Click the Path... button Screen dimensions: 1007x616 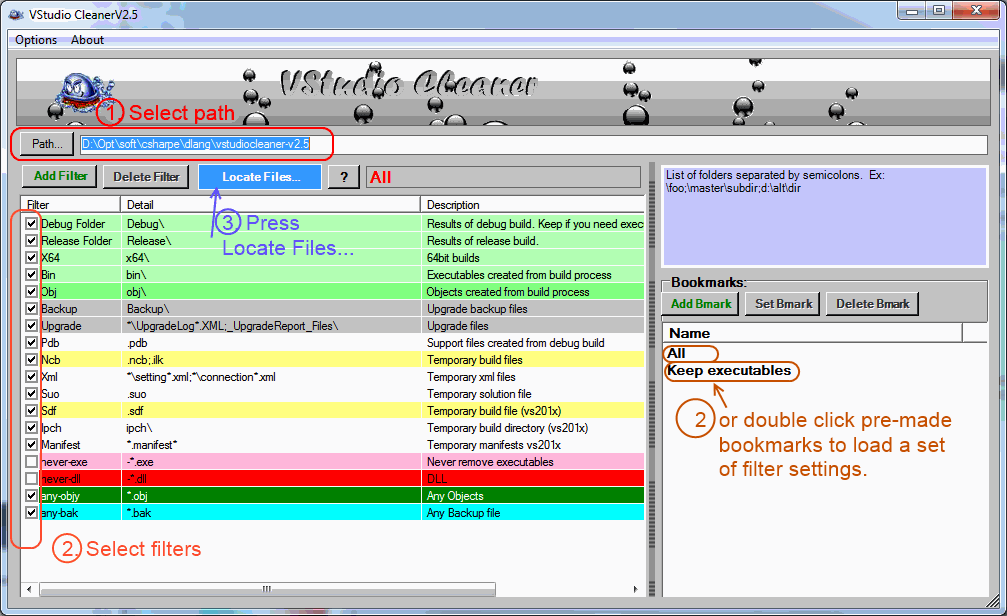(x=47, y=144)
